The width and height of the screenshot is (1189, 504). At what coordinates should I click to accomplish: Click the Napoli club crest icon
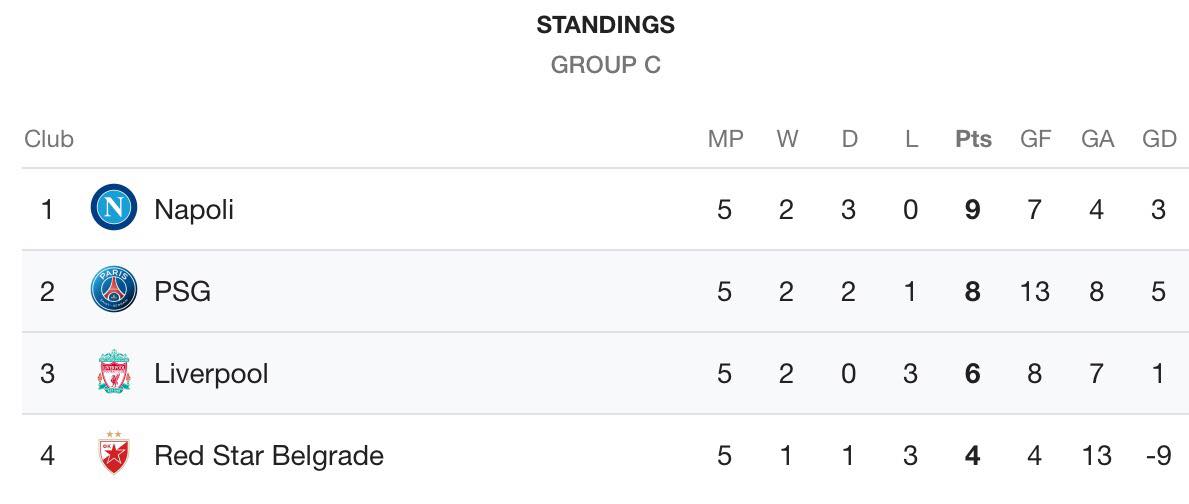point(114,208)
